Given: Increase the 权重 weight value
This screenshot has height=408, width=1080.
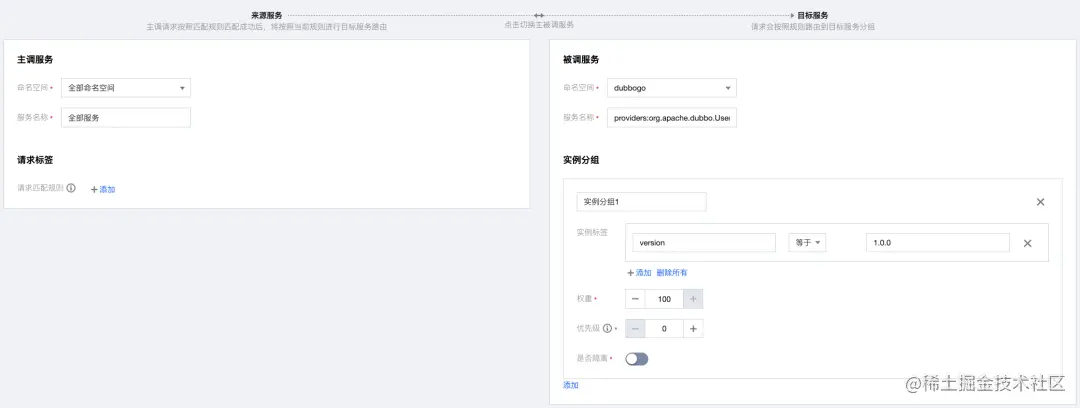Looking at the screenshot, I should pyautogui.click(x=693, y=298).
